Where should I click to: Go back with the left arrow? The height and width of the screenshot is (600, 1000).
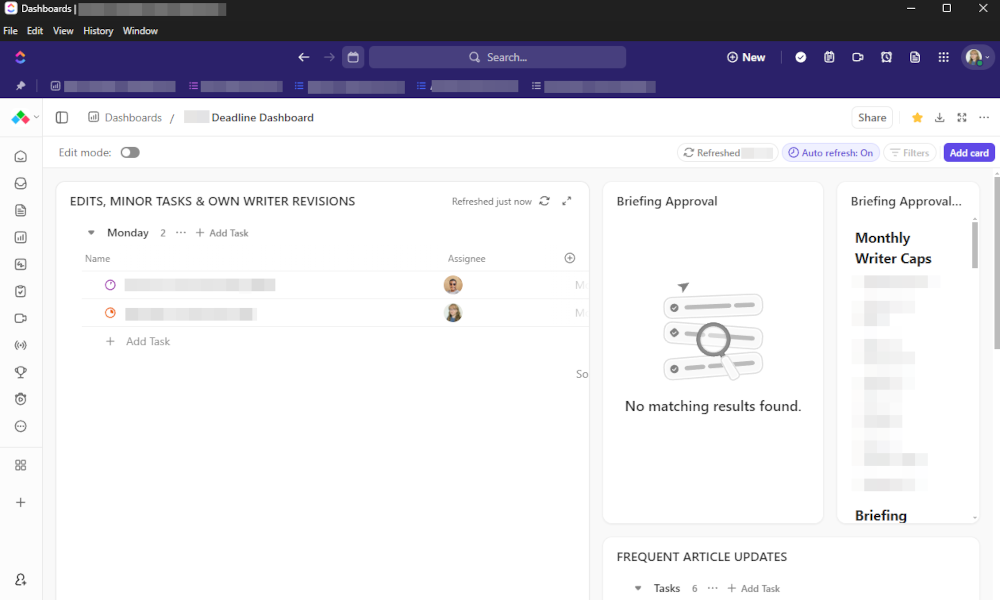pyautogui.click(x=304, y=57)
